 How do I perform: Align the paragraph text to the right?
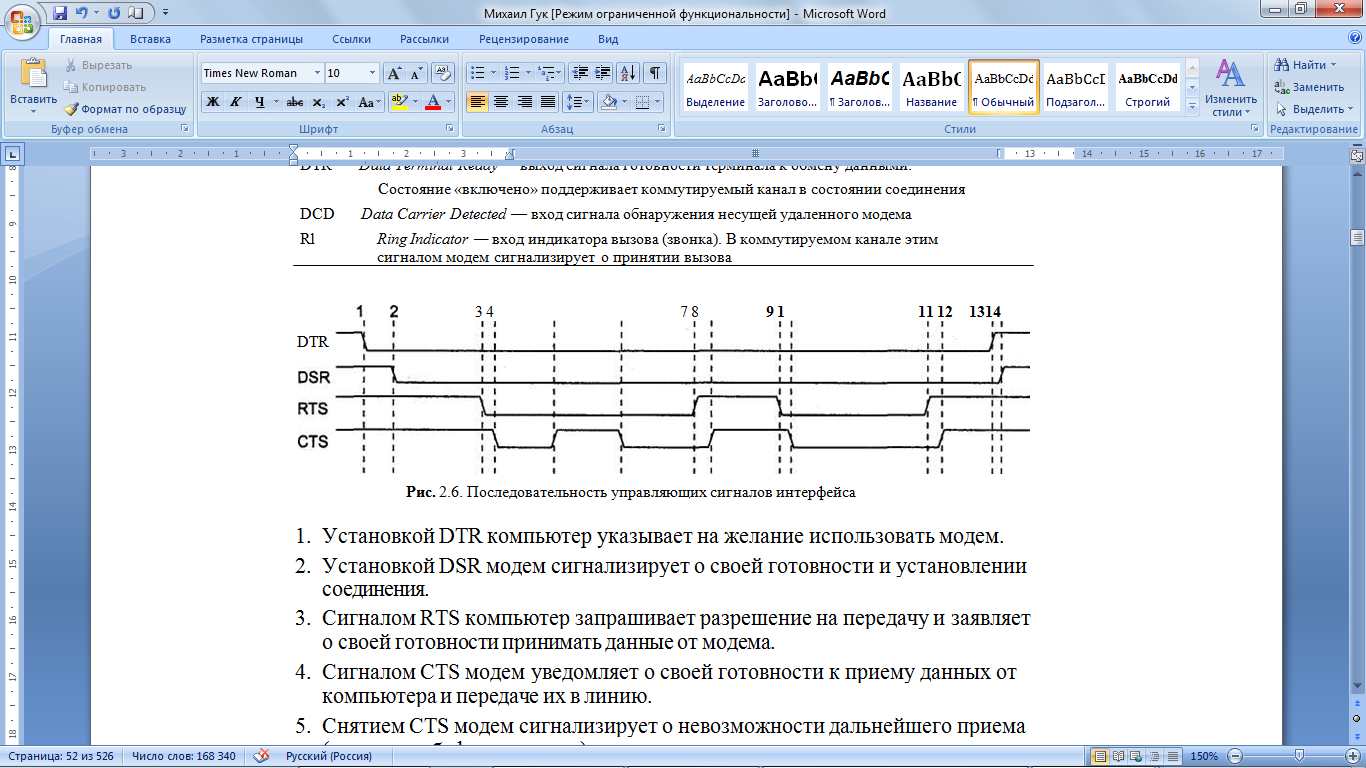point(524,102)
